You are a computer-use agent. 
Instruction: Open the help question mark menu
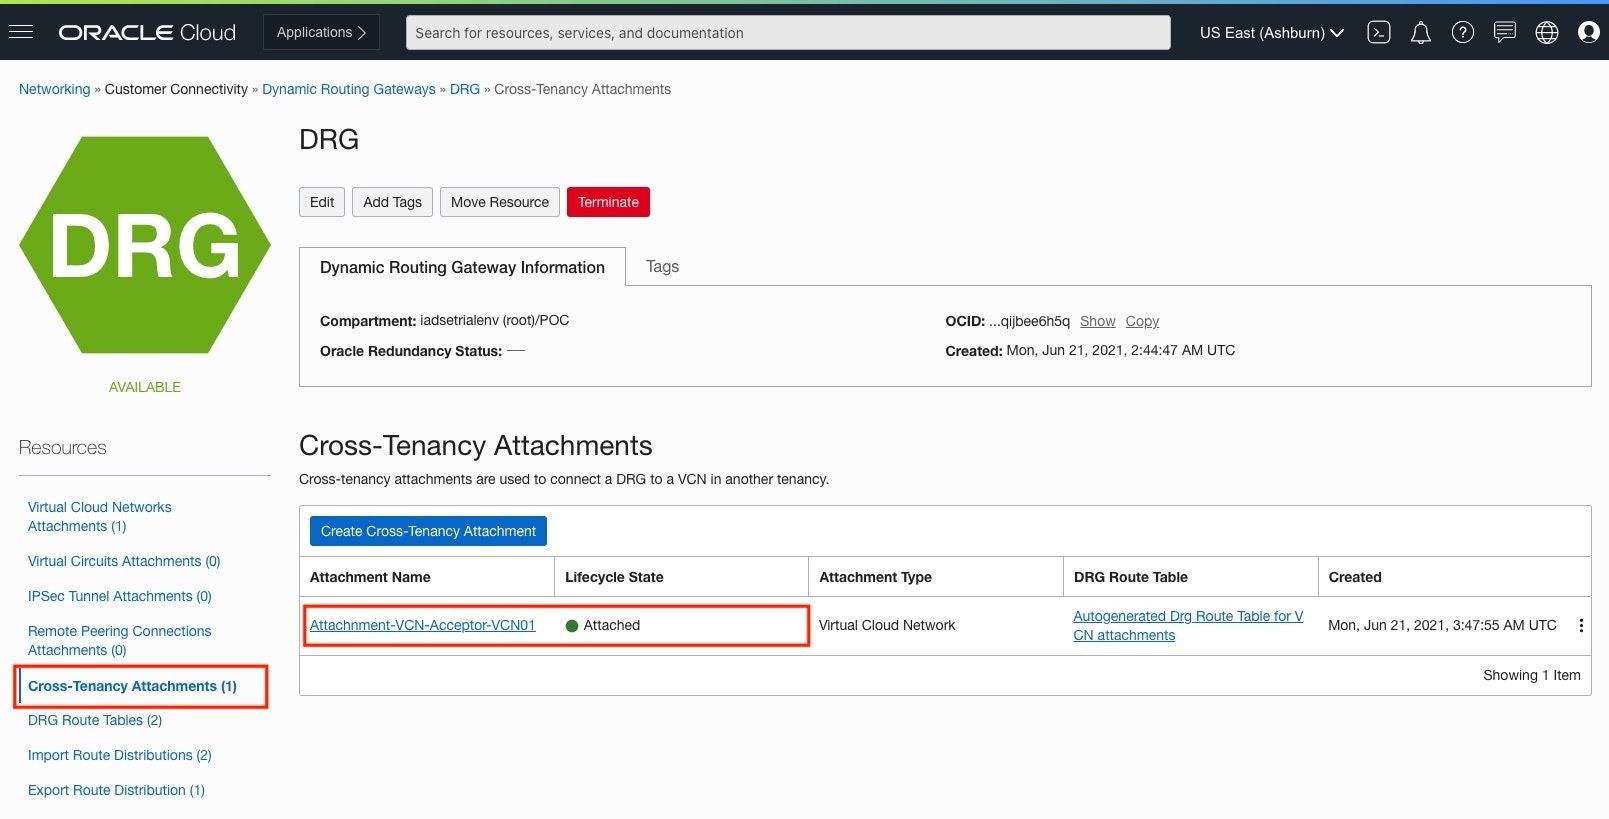pyautogui.click(x=1463, y=33)
